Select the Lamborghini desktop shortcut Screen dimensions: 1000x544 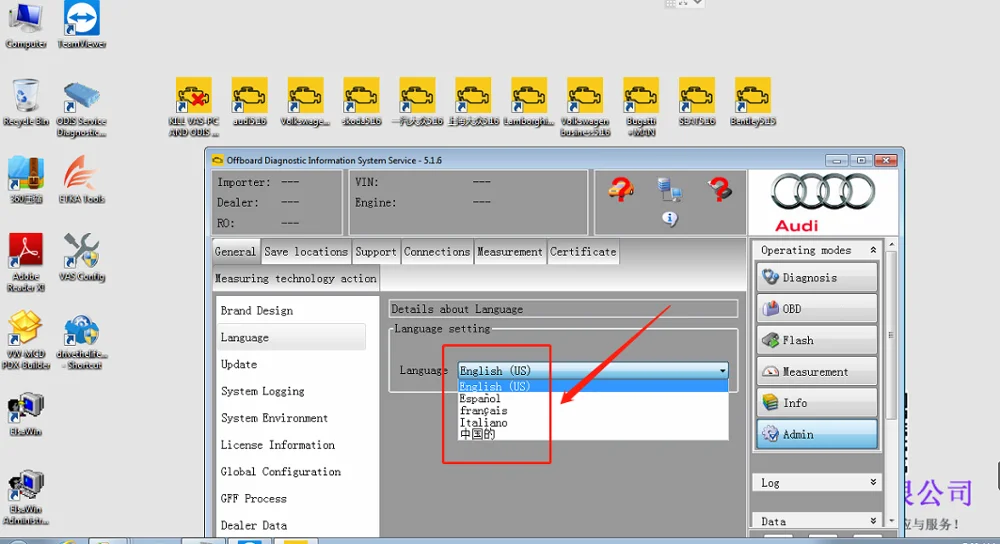point(529,102)
